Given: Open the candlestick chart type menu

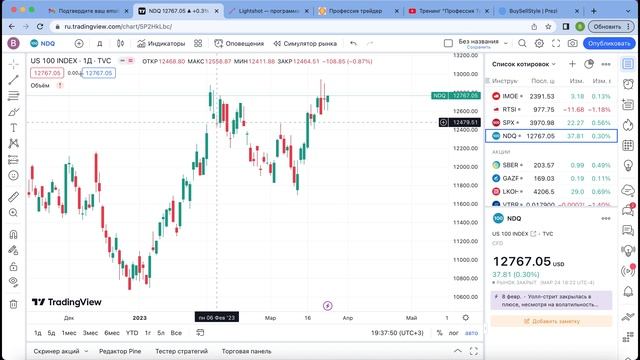Looking at the screenshot, I should 120,43.
